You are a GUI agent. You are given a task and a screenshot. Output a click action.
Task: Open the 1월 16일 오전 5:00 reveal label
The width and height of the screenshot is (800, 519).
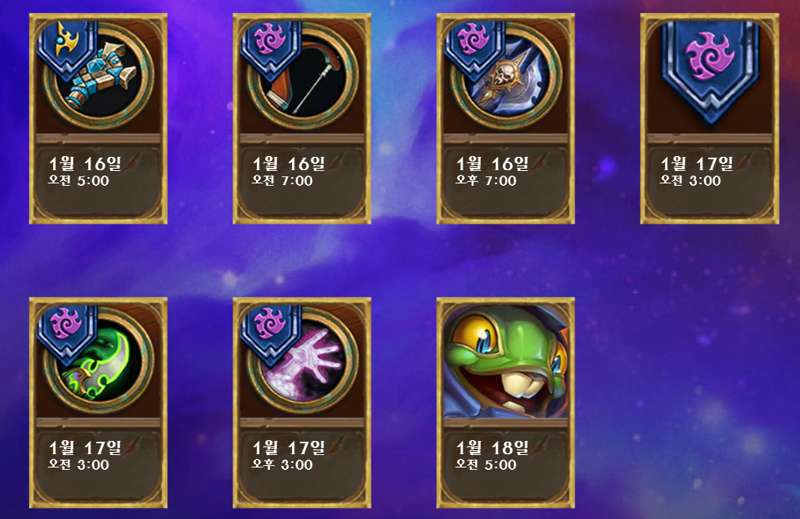(x=85, y=171)
